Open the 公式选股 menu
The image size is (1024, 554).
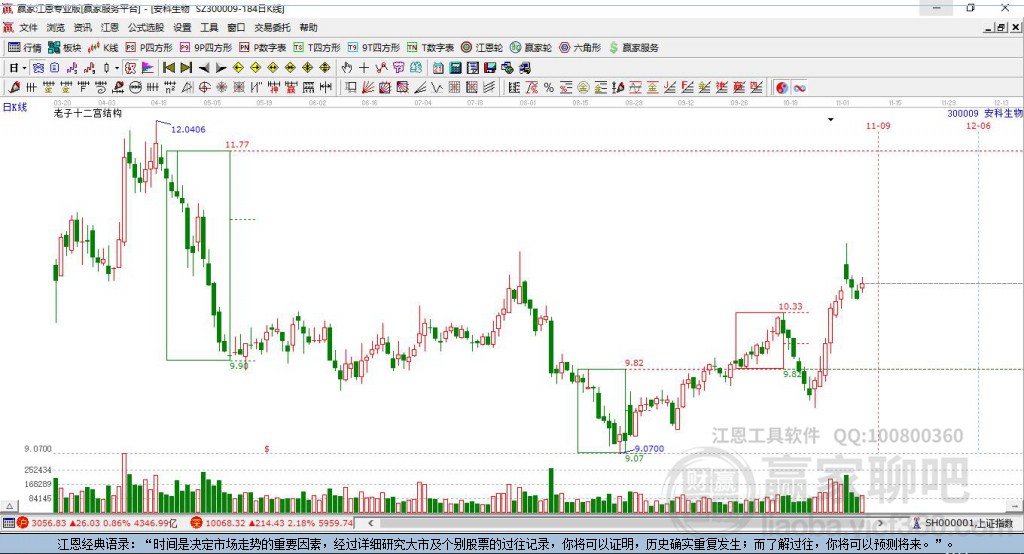146,27
